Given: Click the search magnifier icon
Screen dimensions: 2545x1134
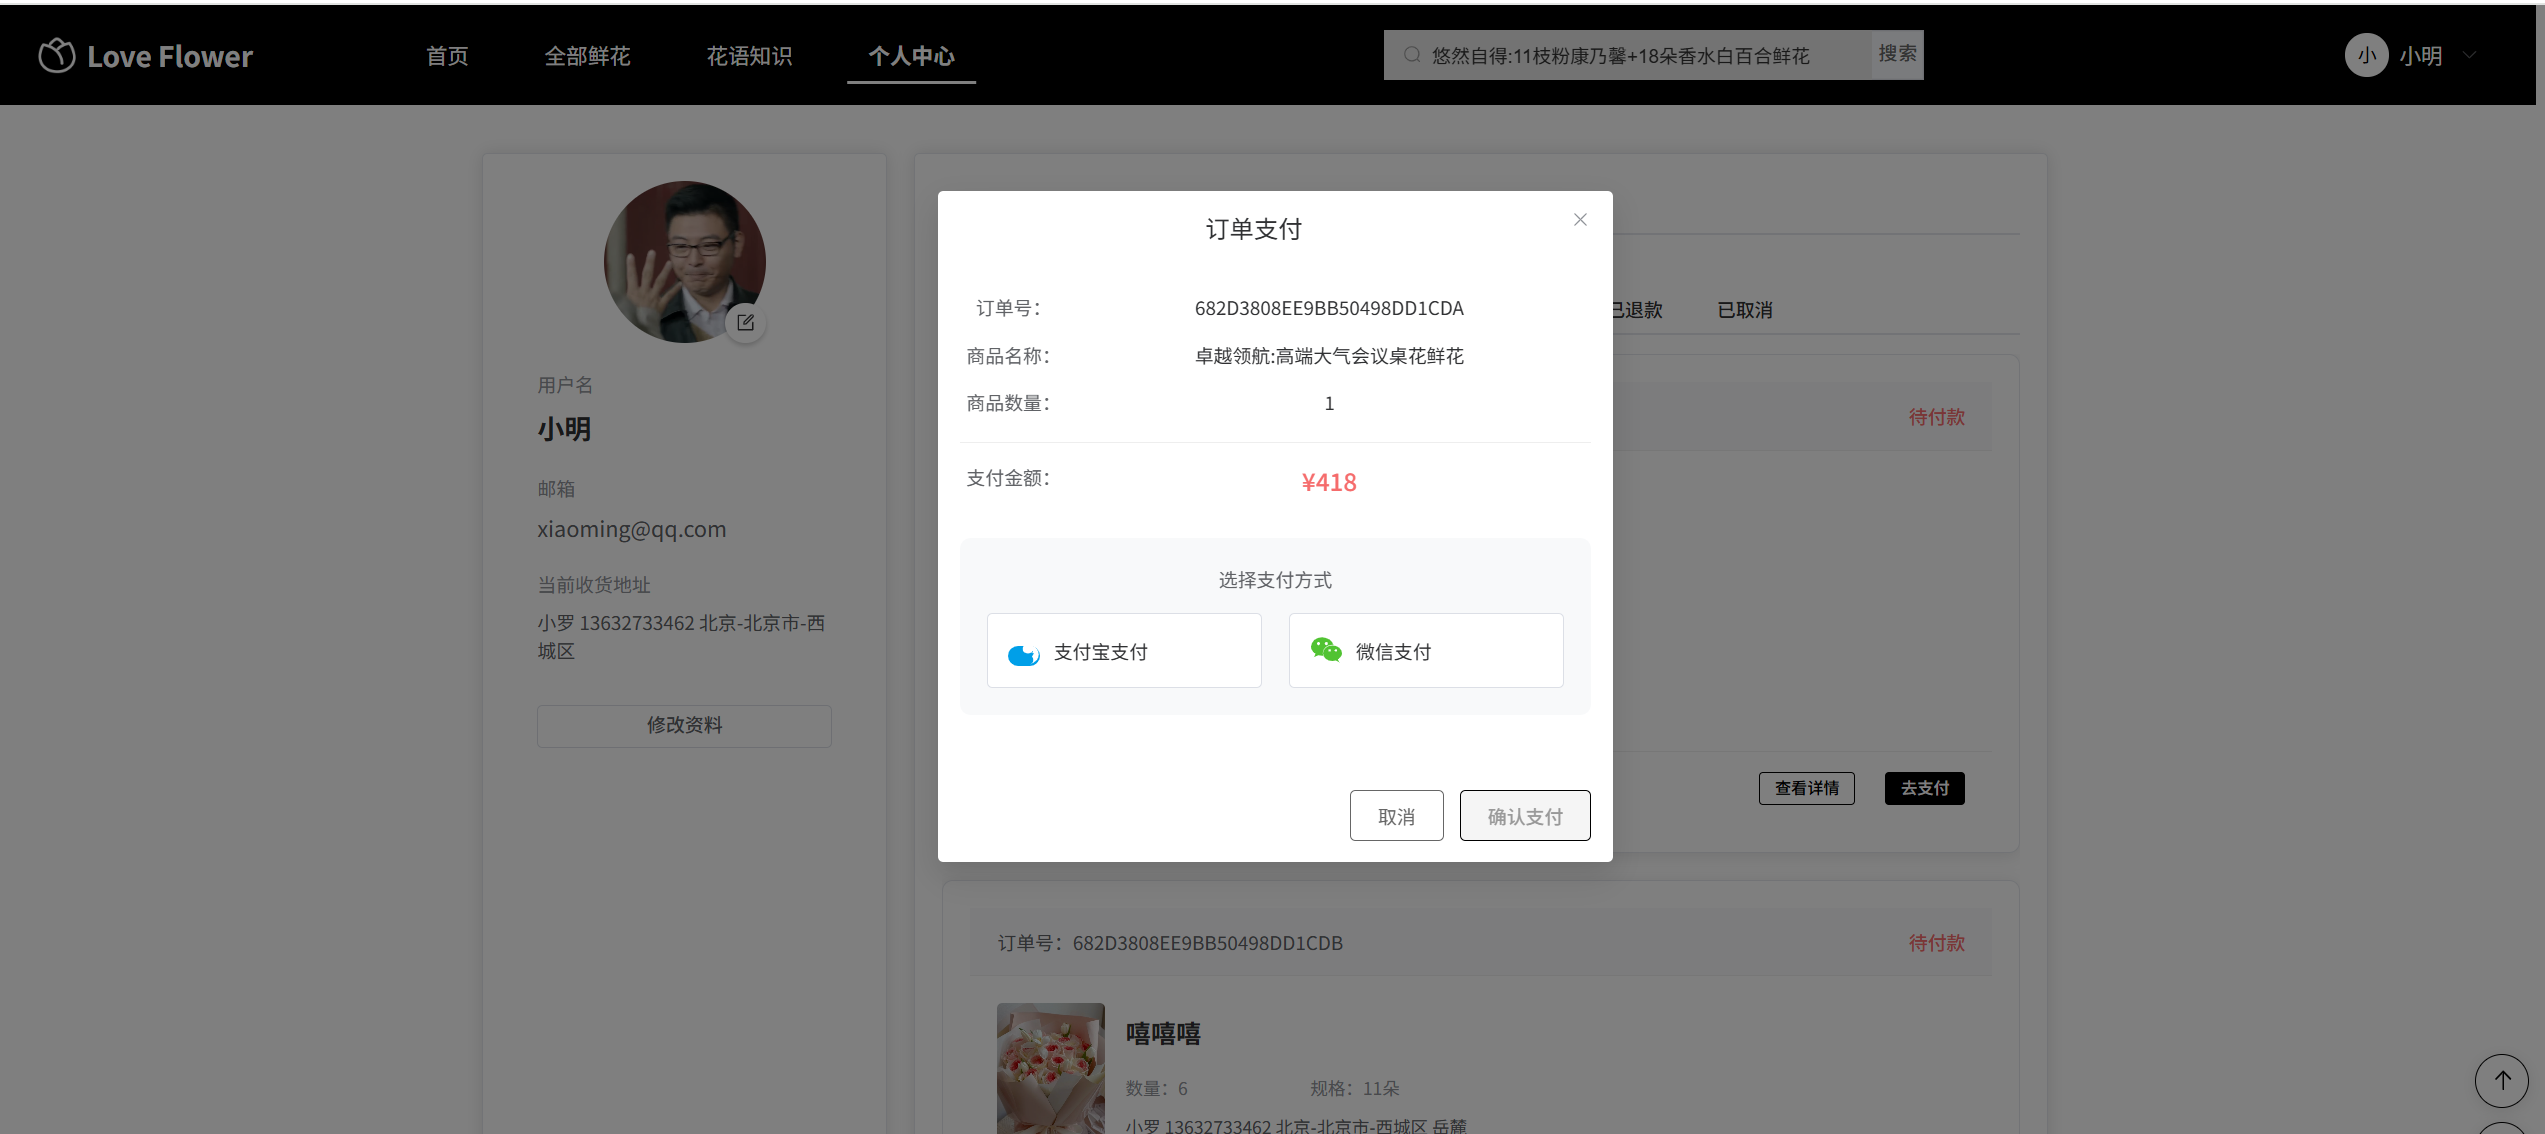Looking at the screenshot, I should (x=1412, y=55).
